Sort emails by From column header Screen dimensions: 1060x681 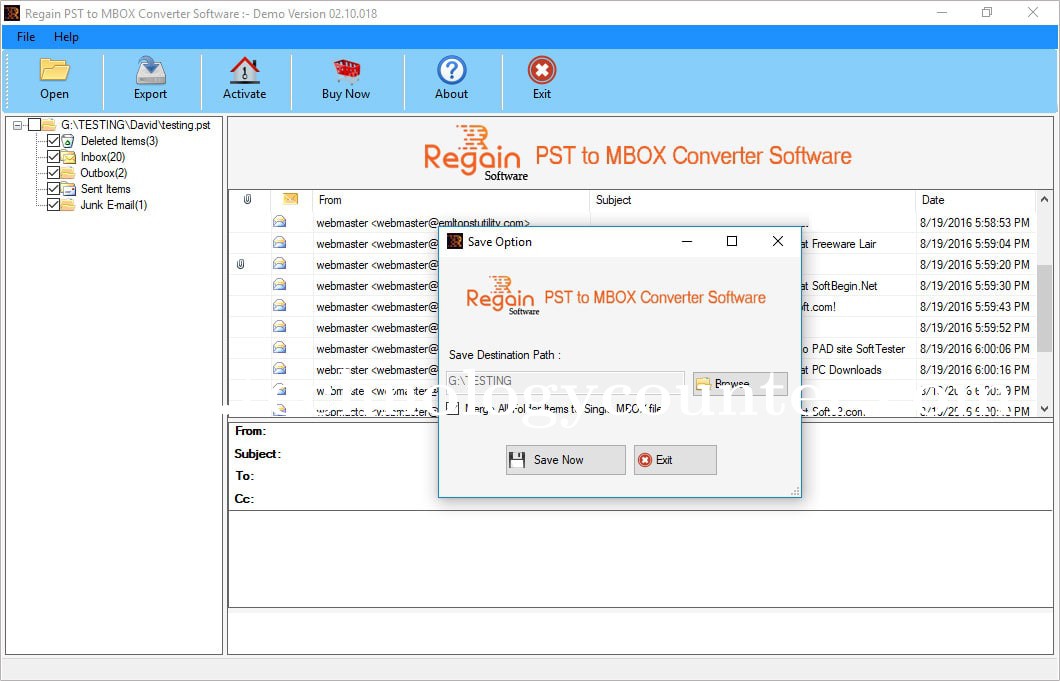pos(450,199)
